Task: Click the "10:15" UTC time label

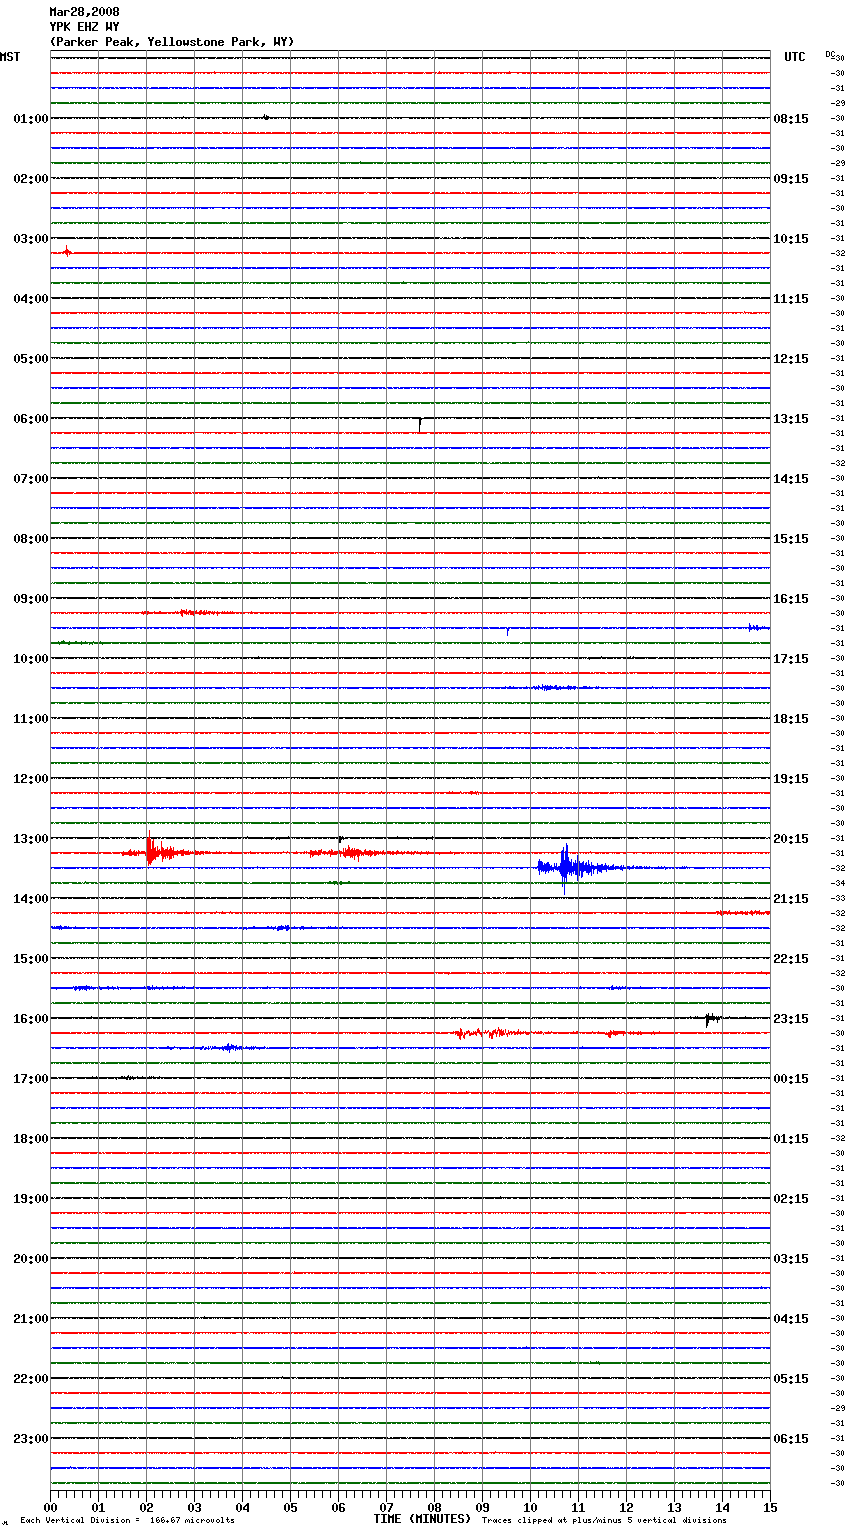Action: (x=791, y=239)
